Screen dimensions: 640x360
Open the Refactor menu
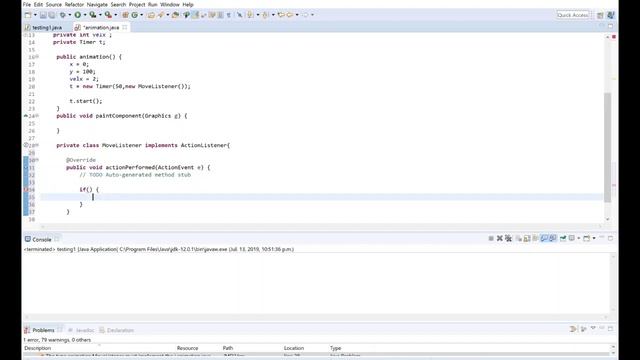click(x=74, y=4)
